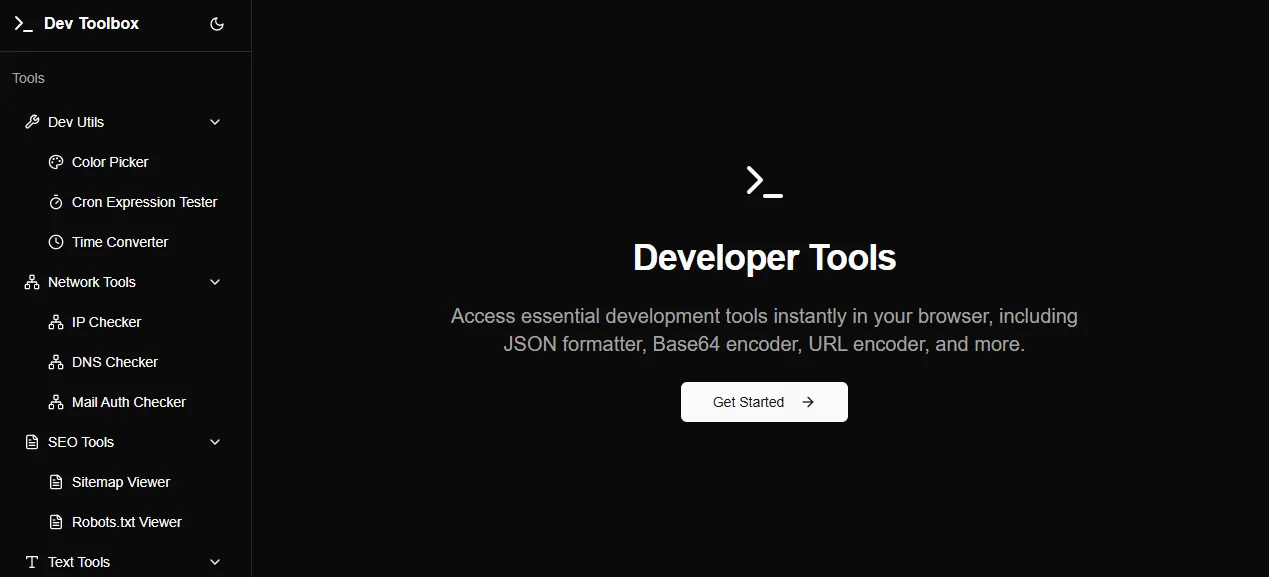Collapse the SEO Tools category chevron

click(214, 441)
